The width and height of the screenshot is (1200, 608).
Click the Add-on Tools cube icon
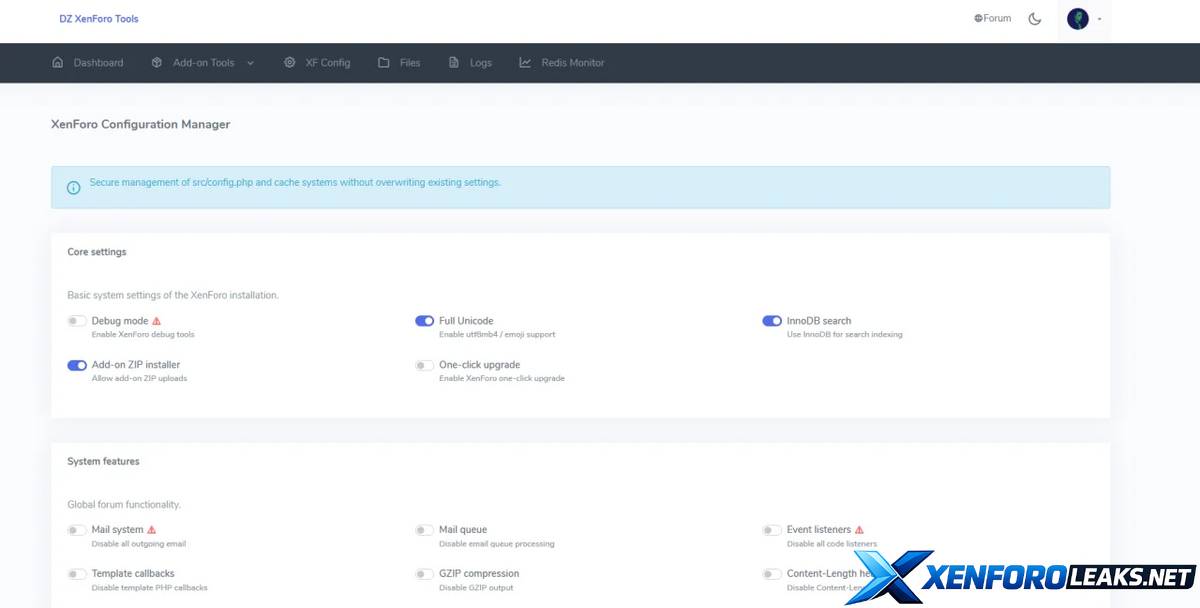(x=157, y=63)
